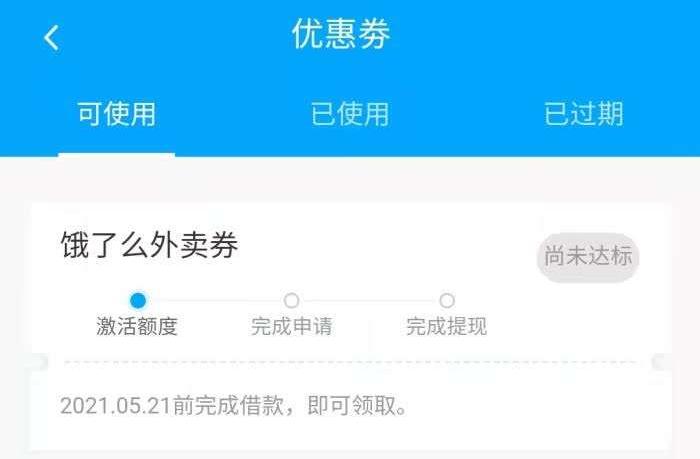Switch to the 已使用 tab
The height and width of the screenshot is (459, 700).
click(x=350, y=114)
